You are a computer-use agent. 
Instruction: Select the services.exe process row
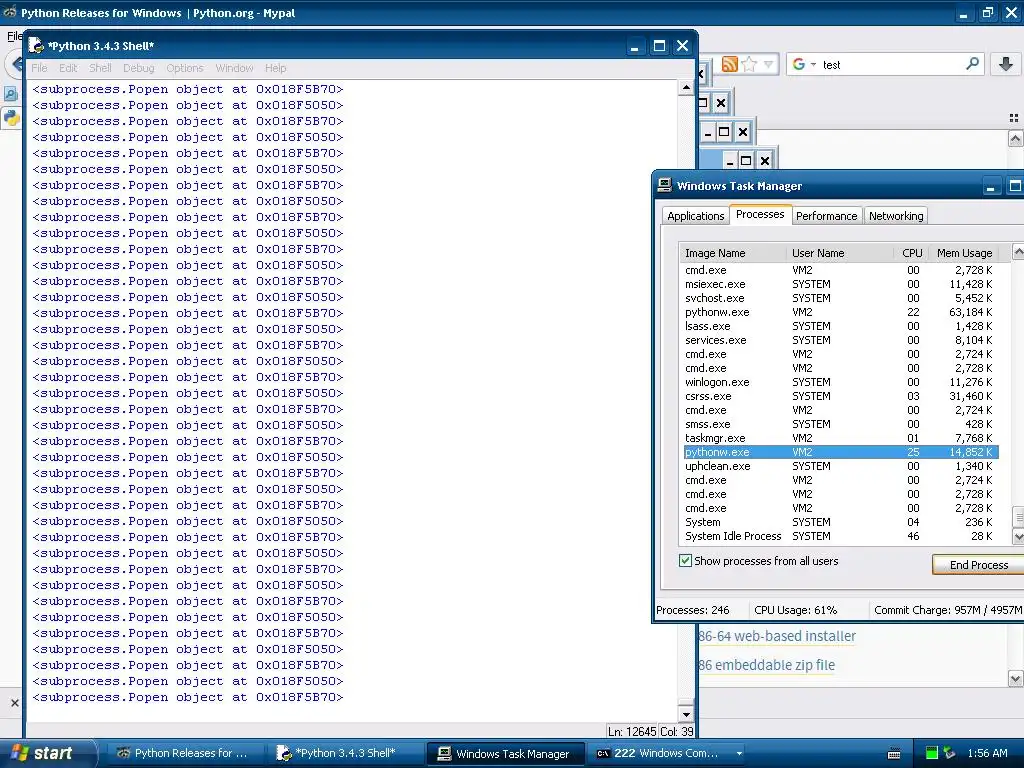(840, 340)
